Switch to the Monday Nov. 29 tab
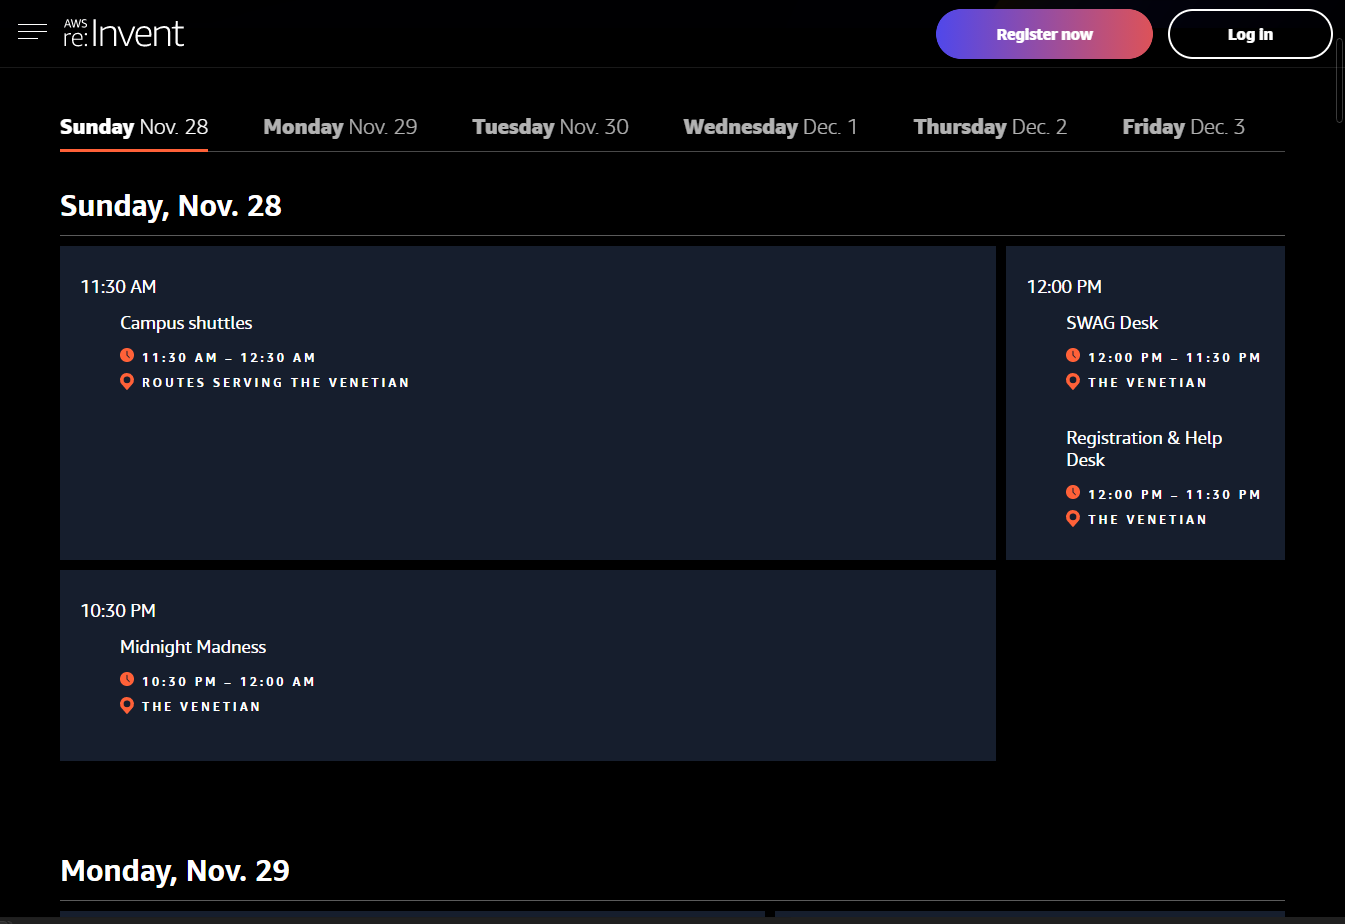 [340, 127]
